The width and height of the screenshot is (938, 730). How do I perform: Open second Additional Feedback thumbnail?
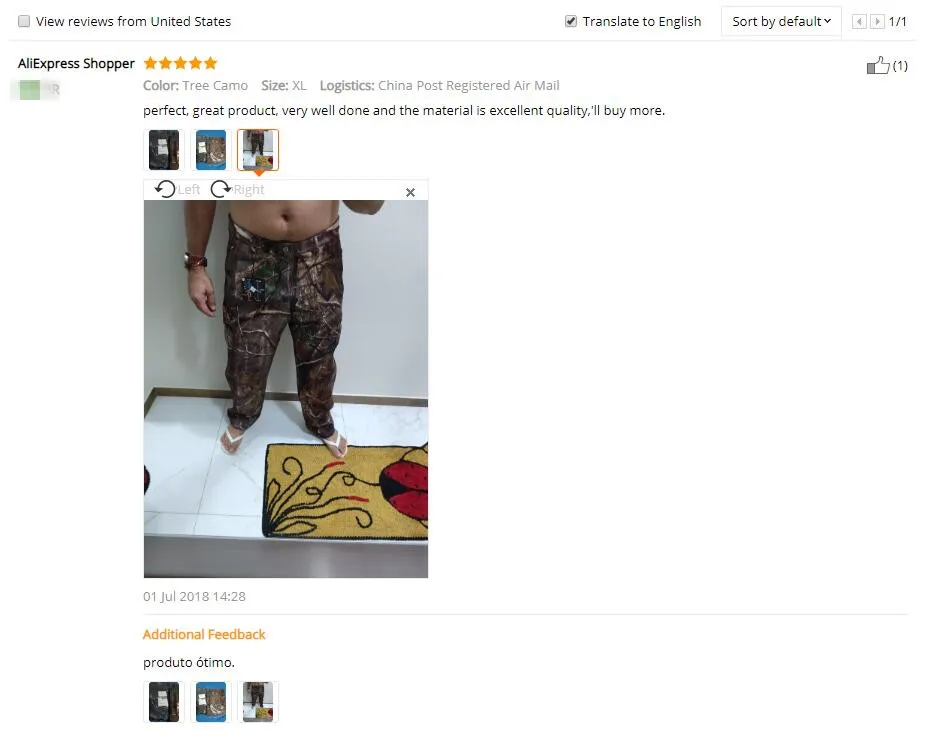point(211,701)
